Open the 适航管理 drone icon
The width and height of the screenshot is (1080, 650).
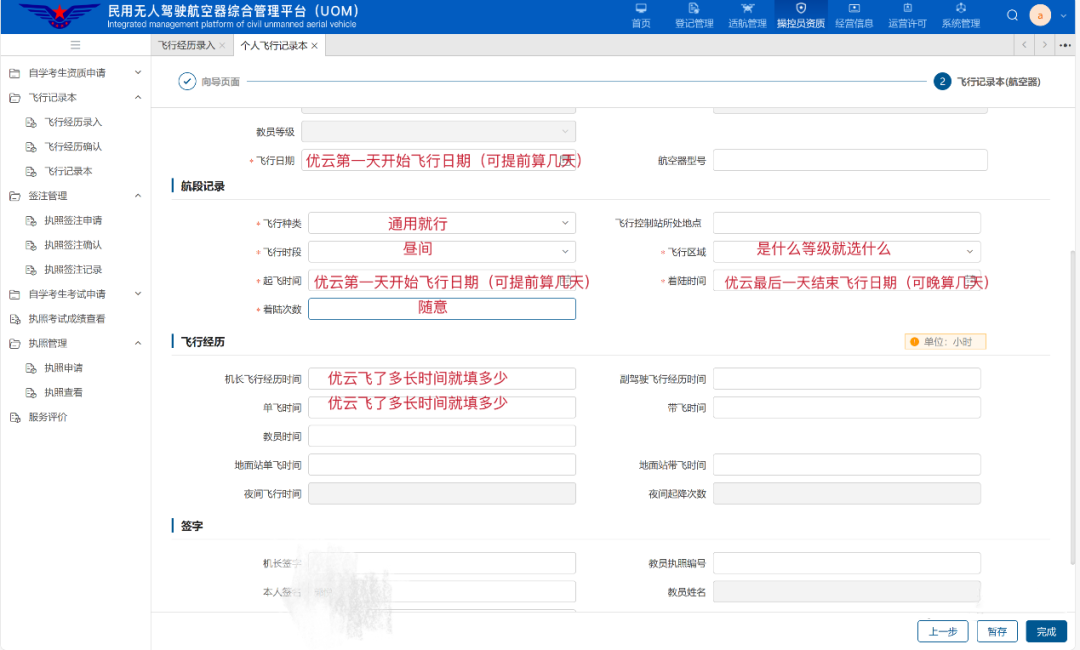coord(747,8)
